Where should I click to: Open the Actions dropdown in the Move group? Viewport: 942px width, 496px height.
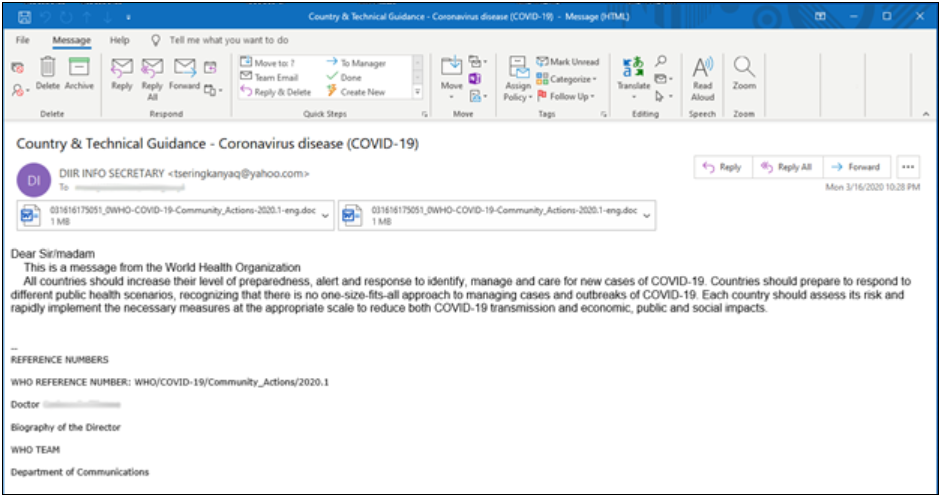tap(478, 96)
